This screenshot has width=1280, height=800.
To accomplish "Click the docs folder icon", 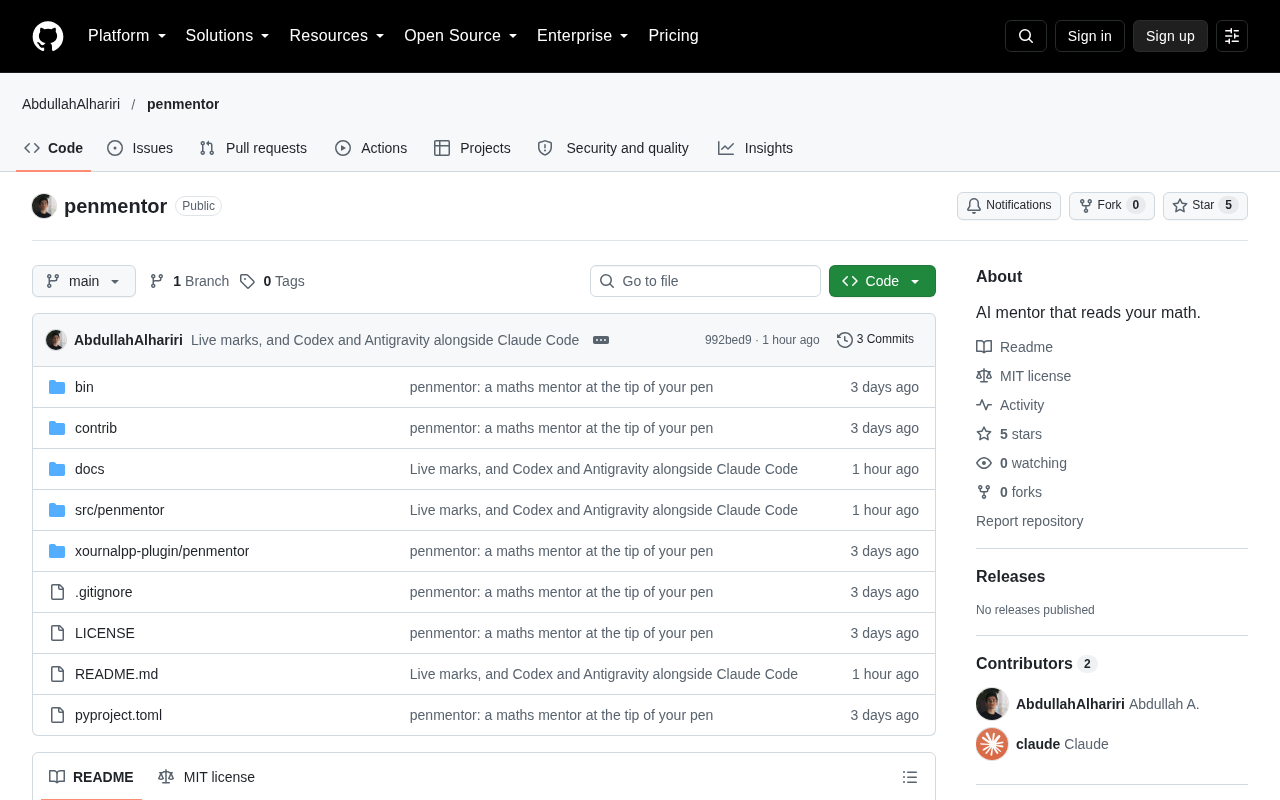I will click(x=57, y=469).
